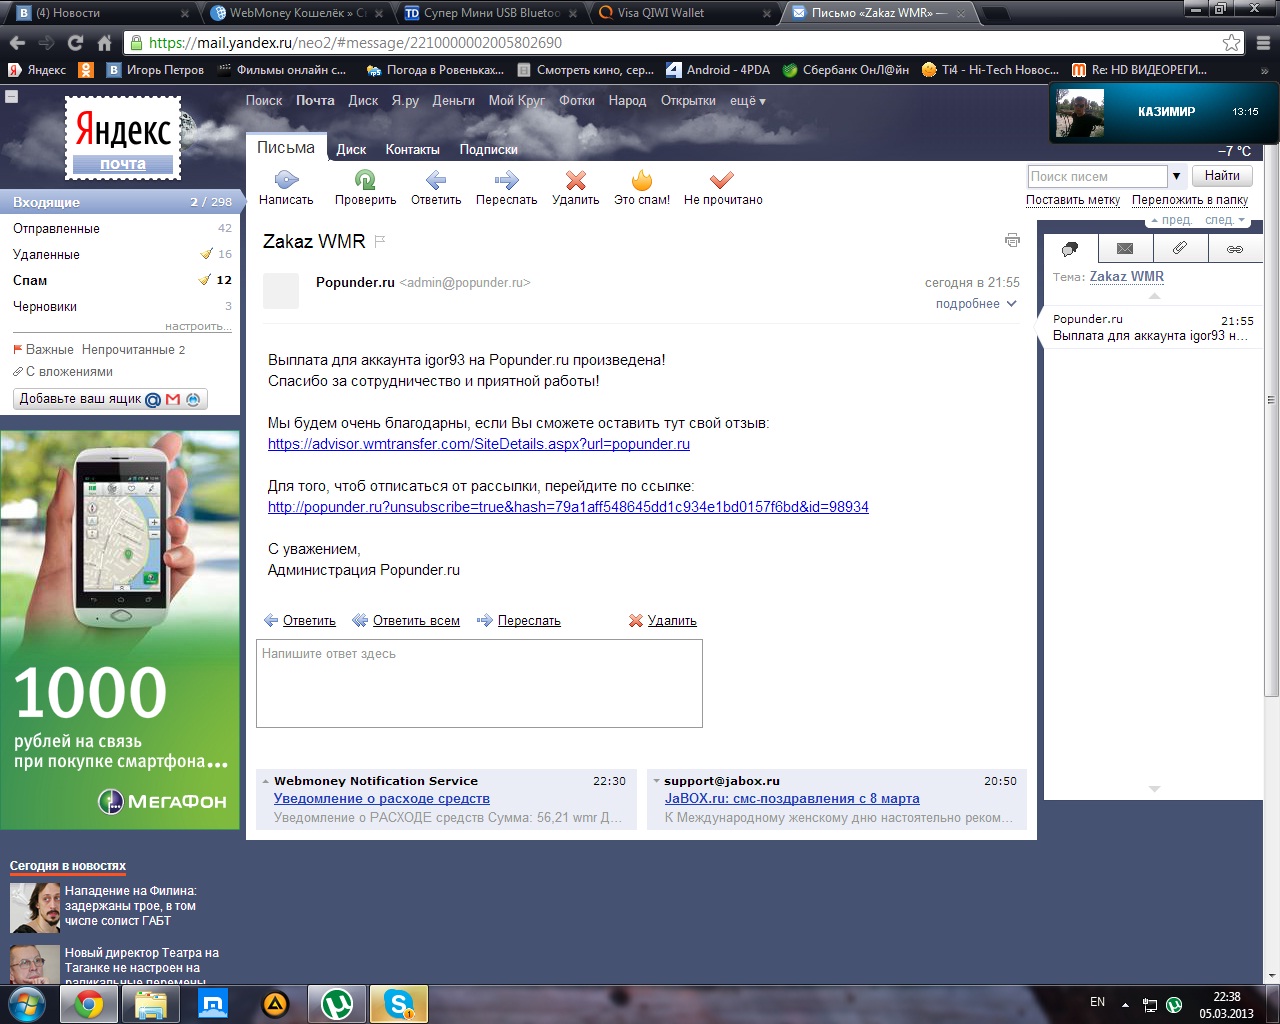
Task: Click the red X Удалить toolbar icon
Action: pyautogui.click(x=576, y=180)
